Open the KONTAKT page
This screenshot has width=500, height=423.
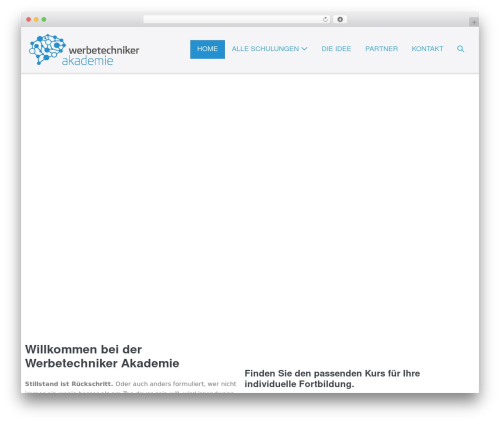pos(427,49)
